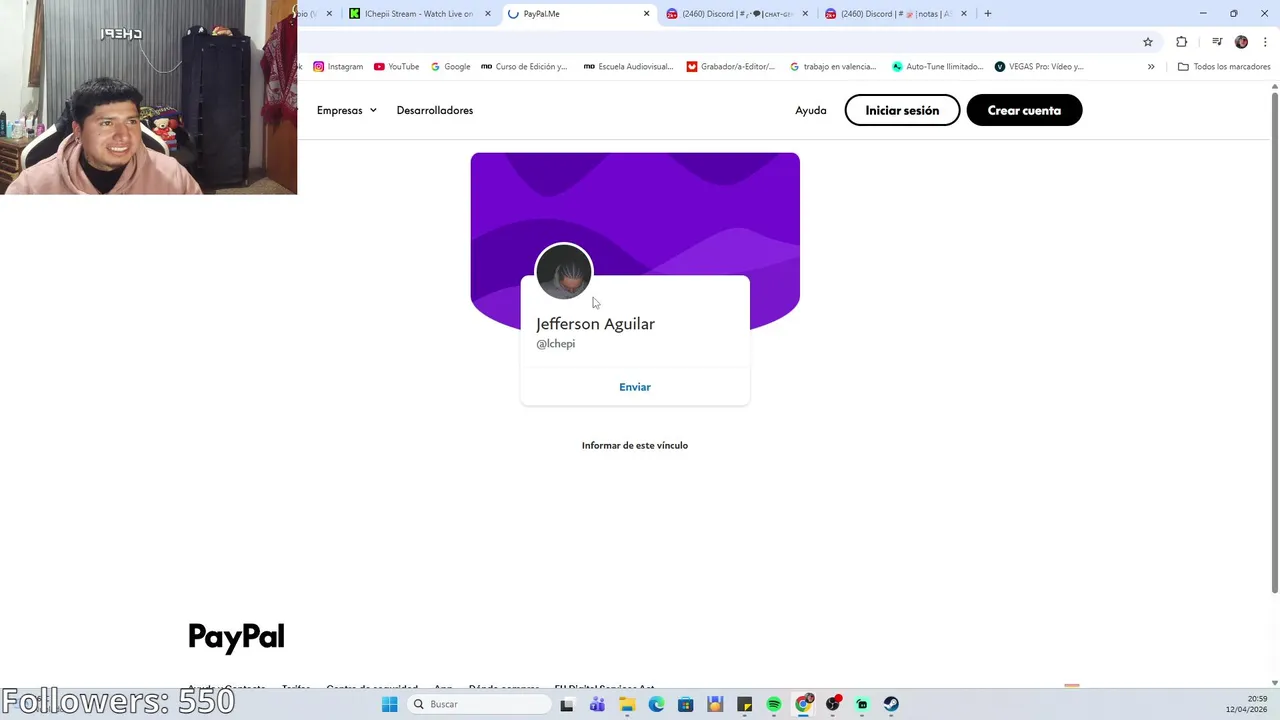Viewport: 1280px width, 720px height.
Task: Open the Chrome extensions puzzle icon
Action: (1181, 42)
